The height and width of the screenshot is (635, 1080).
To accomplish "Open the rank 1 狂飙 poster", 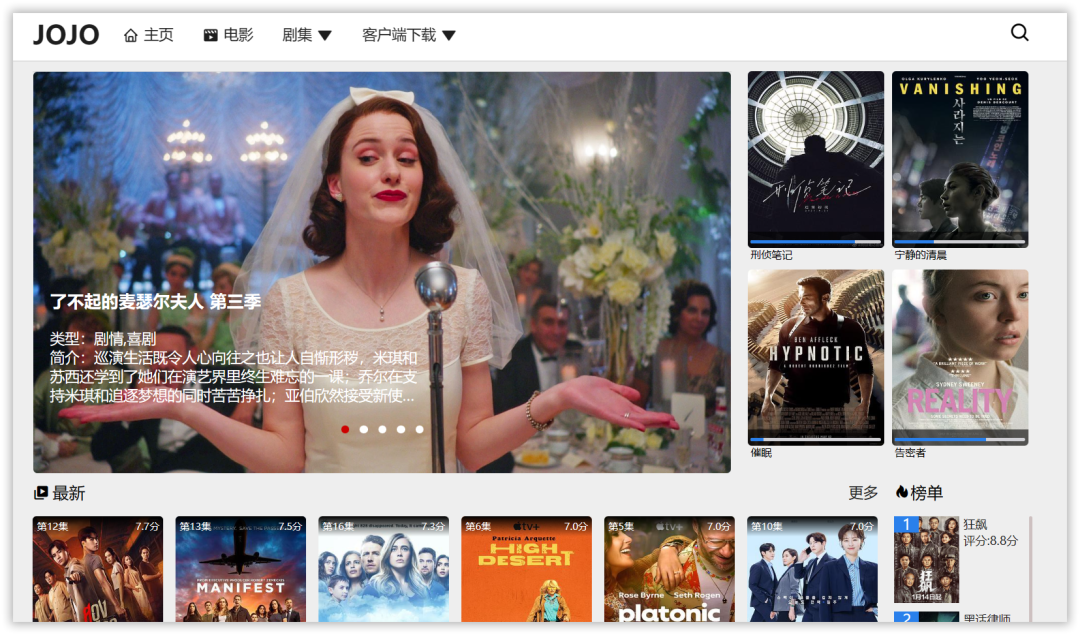I will point(926,560).
